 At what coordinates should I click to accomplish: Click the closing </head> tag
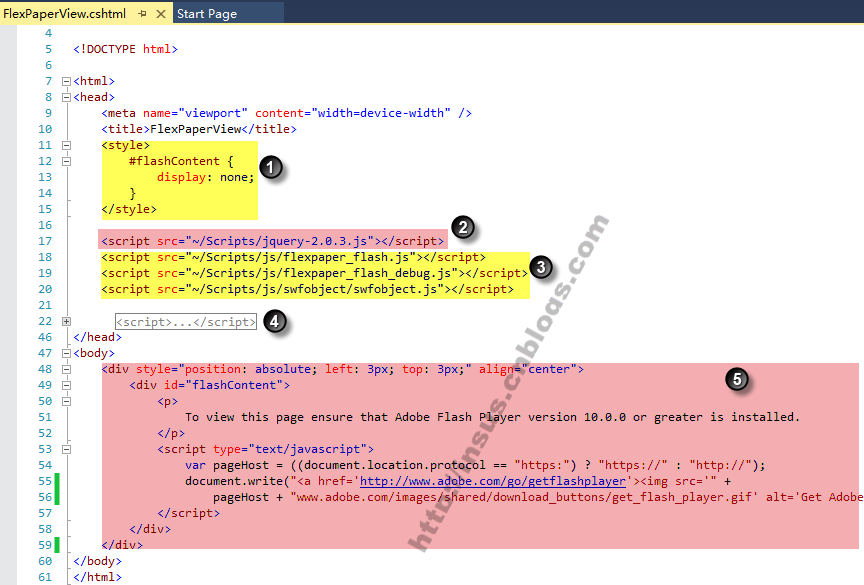[x=98, y=337]
